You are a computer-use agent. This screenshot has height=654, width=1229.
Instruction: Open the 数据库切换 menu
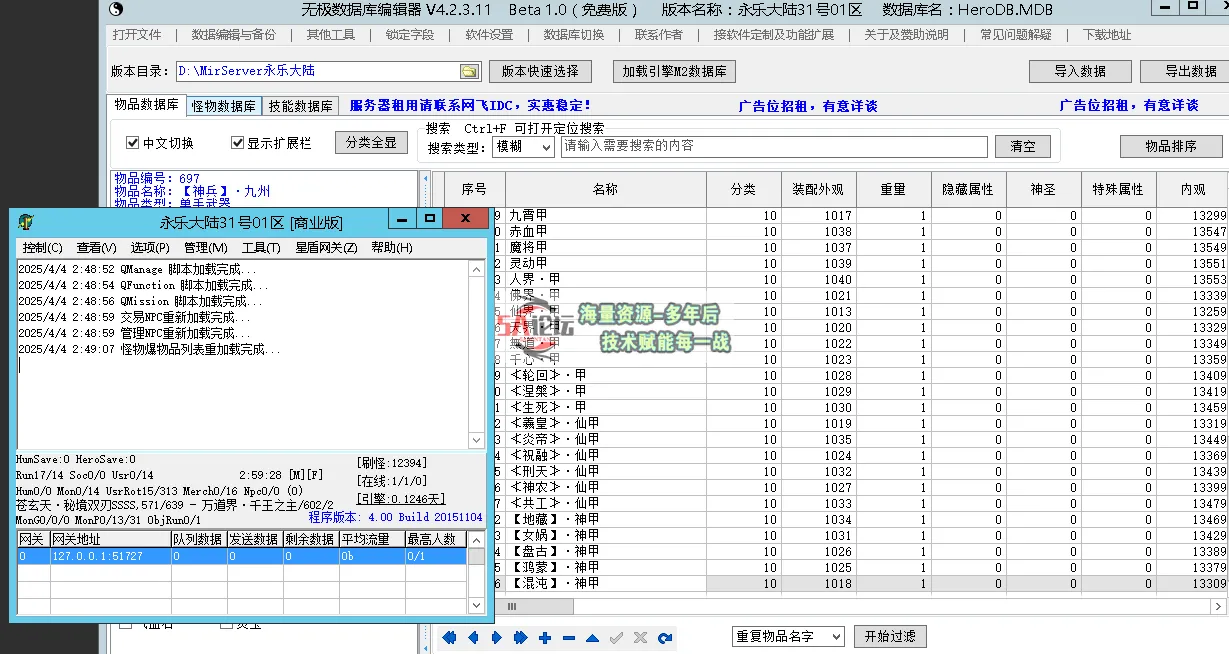pyautogui.click(x=574, y=34)
